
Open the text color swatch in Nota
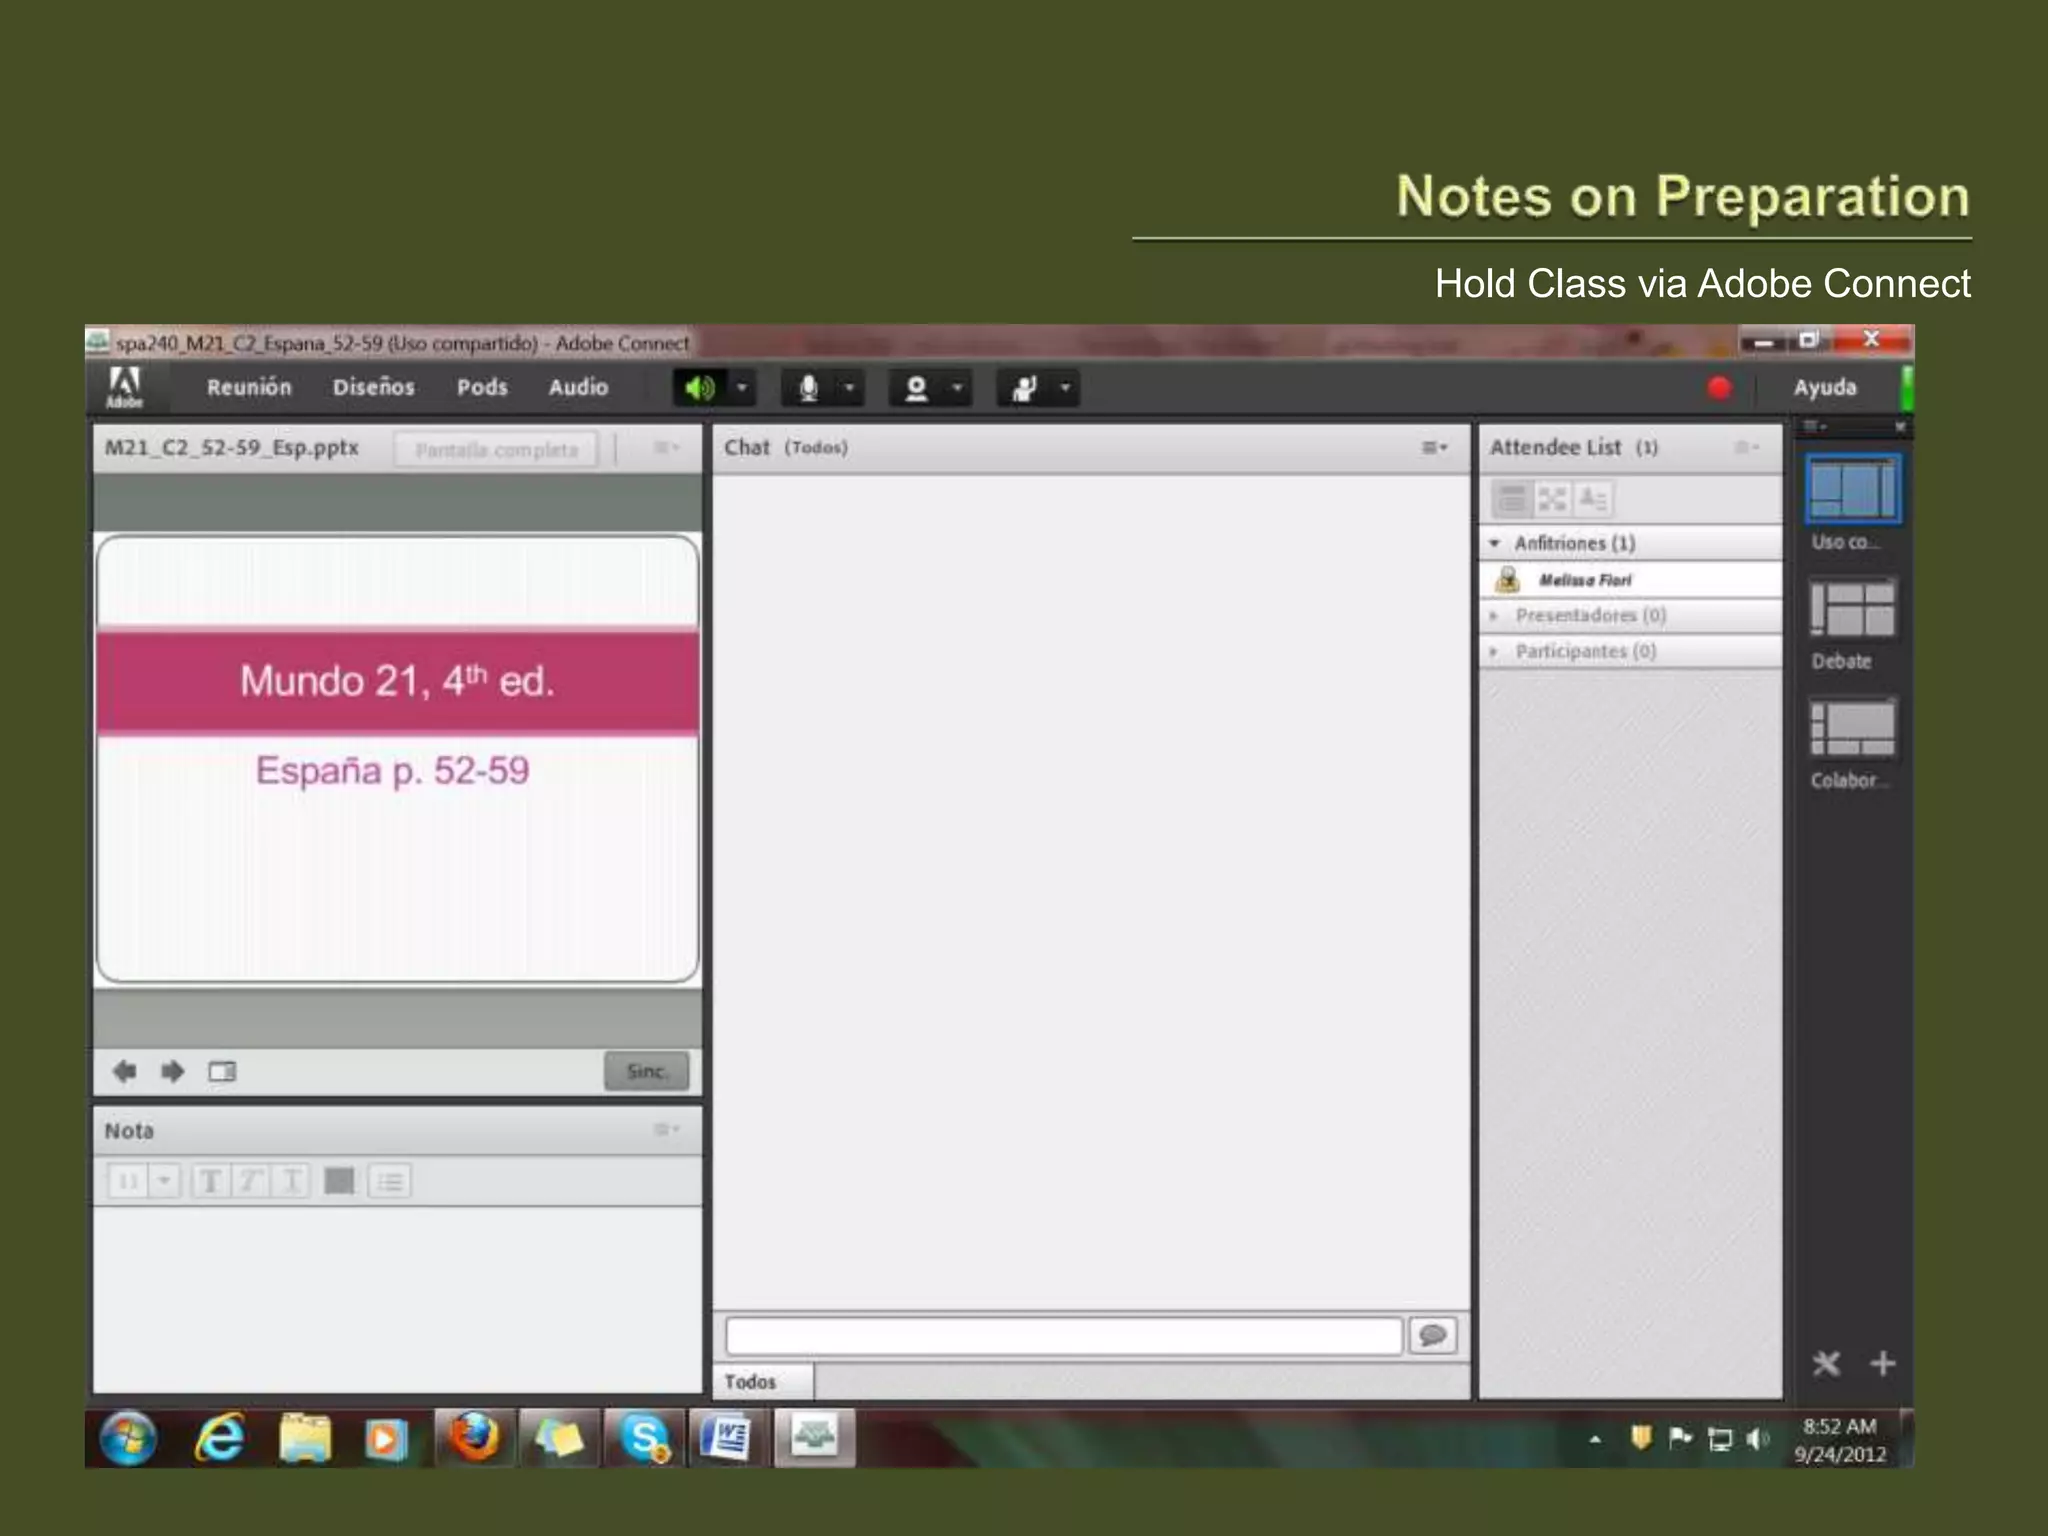coord(339,1182)
